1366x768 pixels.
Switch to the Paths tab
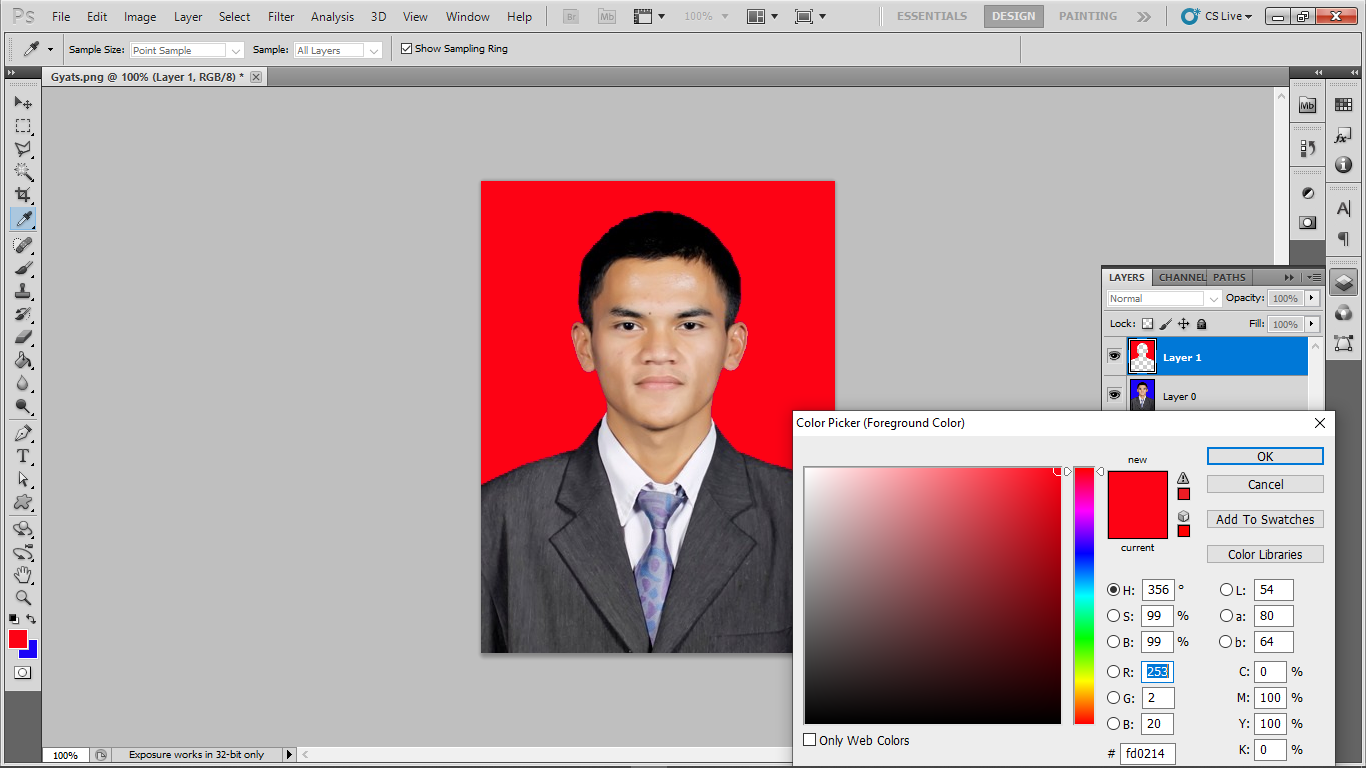coord(1229,277)
